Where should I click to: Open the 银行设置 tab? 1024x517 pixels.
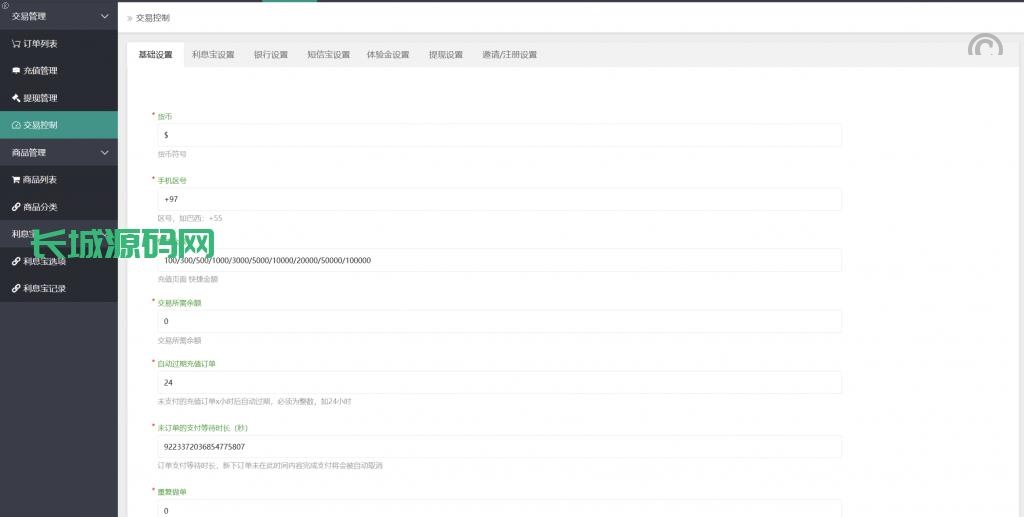tap(270, 55)
